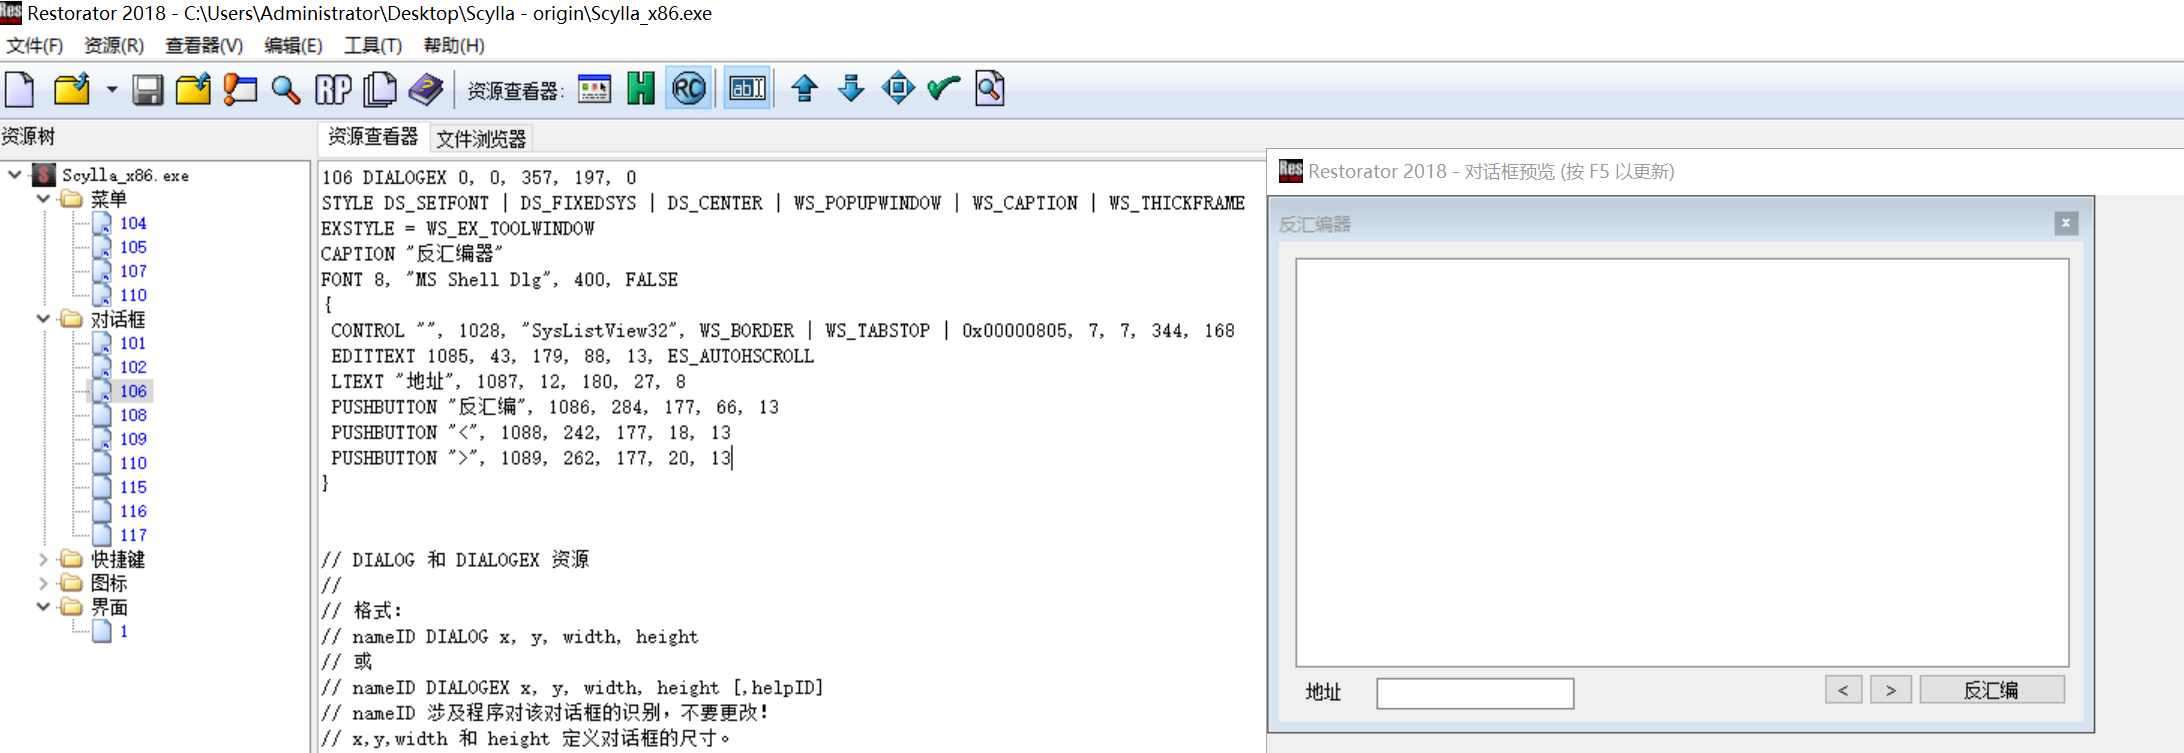Screen dimensions: 2184x753
Task: Toggle the 'ab|' edit mode button
Action: [x=748, y=89]
